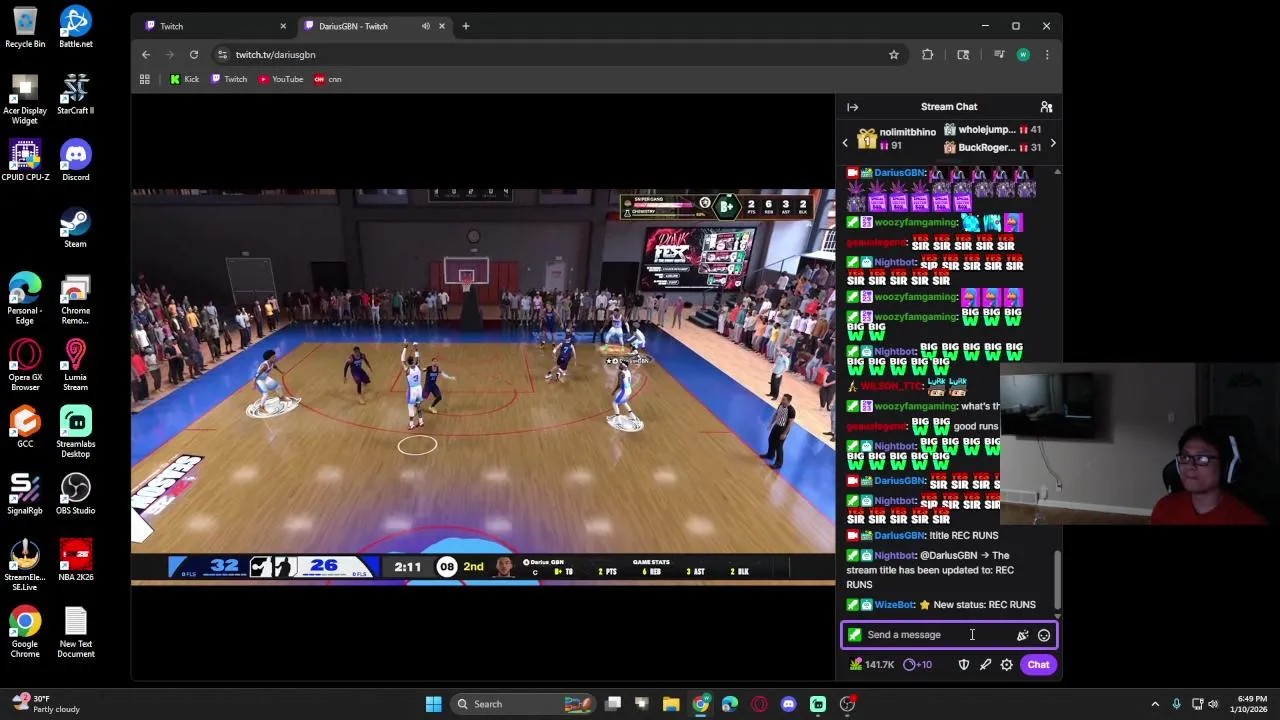Bookmark this page with the star icon
The image size is (1280, 720).
pyautogui.click(x=894, y=55)
